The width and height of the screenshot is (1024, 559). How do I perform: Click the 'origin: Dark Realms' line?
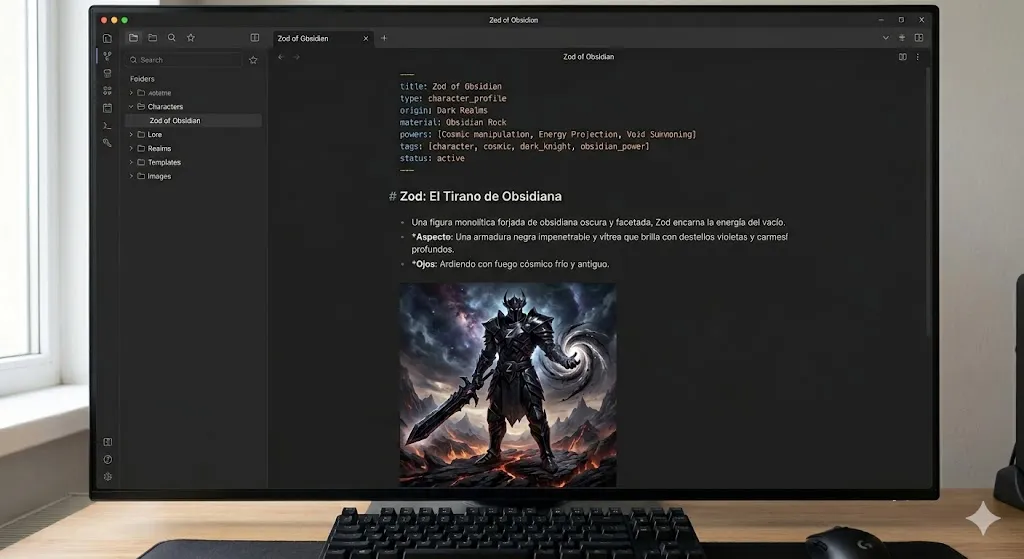tap(443, 110)
